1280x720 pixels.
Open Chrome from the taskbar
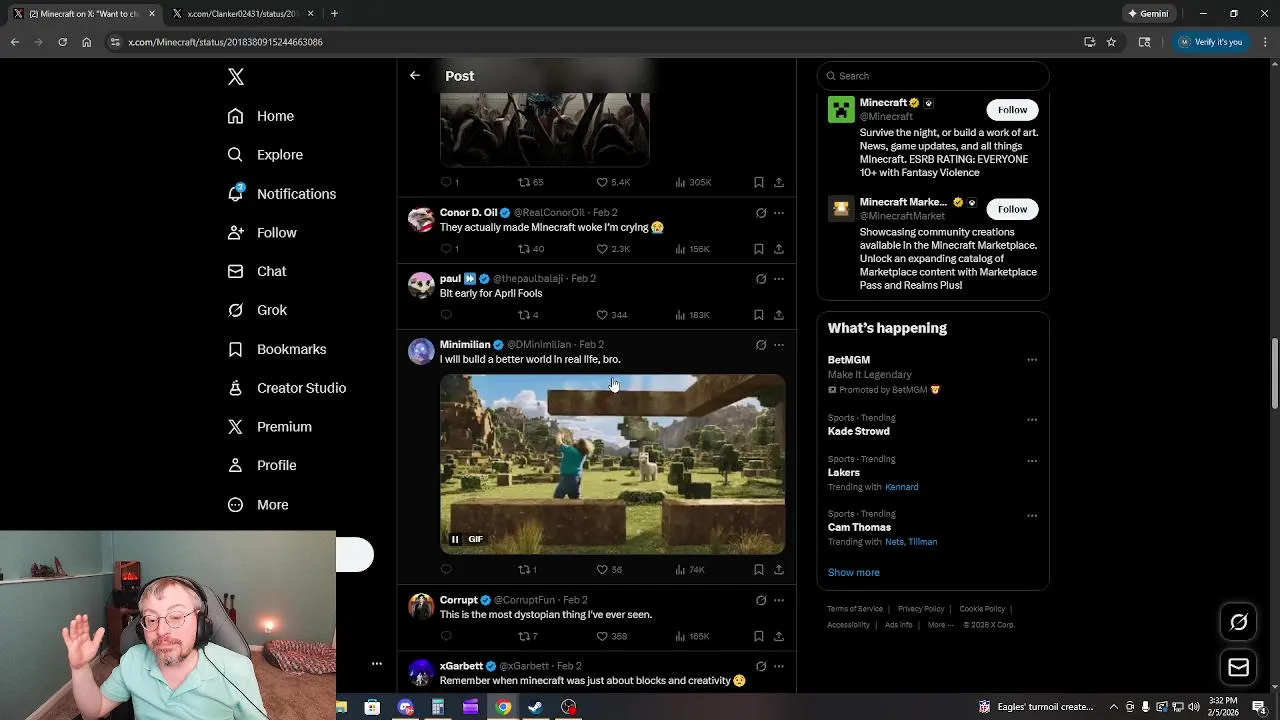(503, 707)
